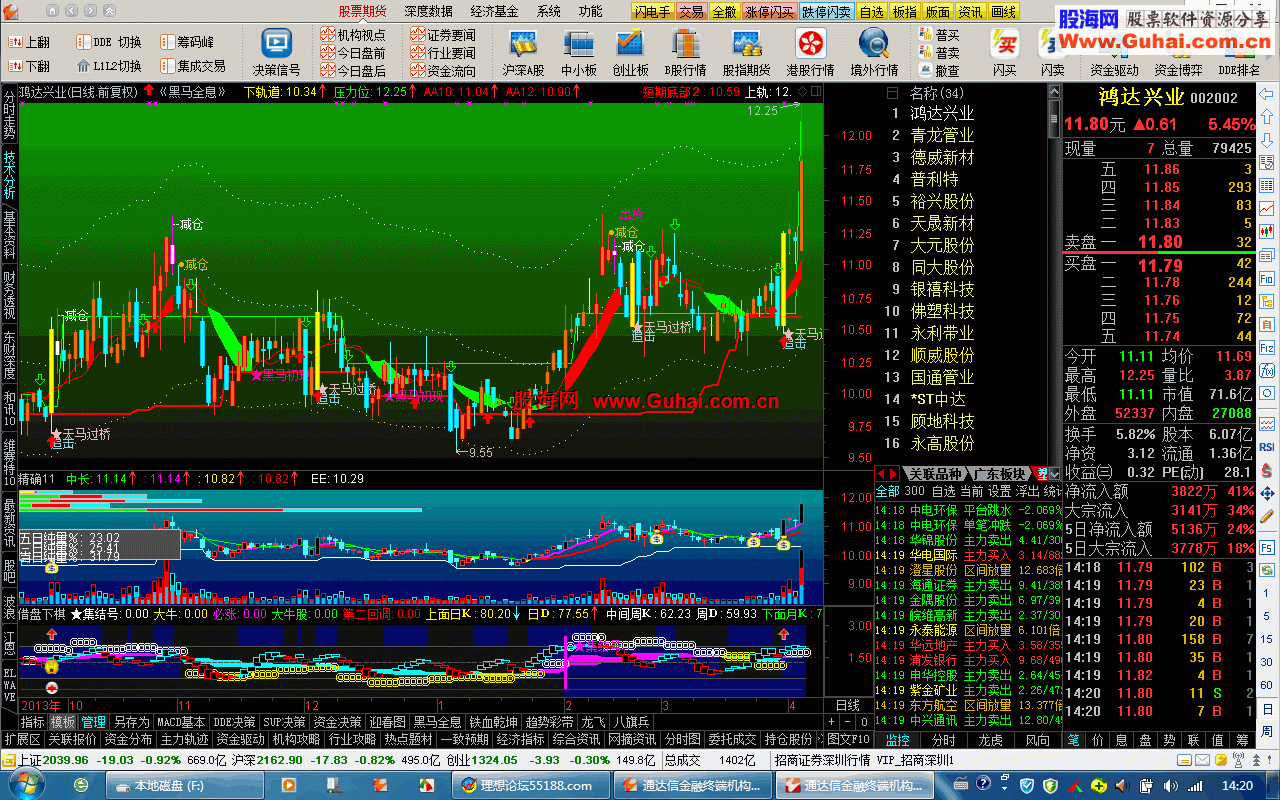Select the 价 bottom-right tab

(x=1098, y=740)
